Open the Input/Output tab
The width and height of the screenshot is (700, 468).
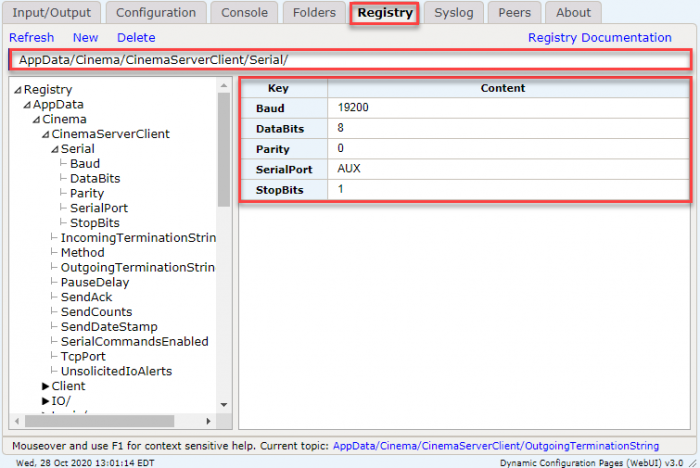[x=51, y=13]
